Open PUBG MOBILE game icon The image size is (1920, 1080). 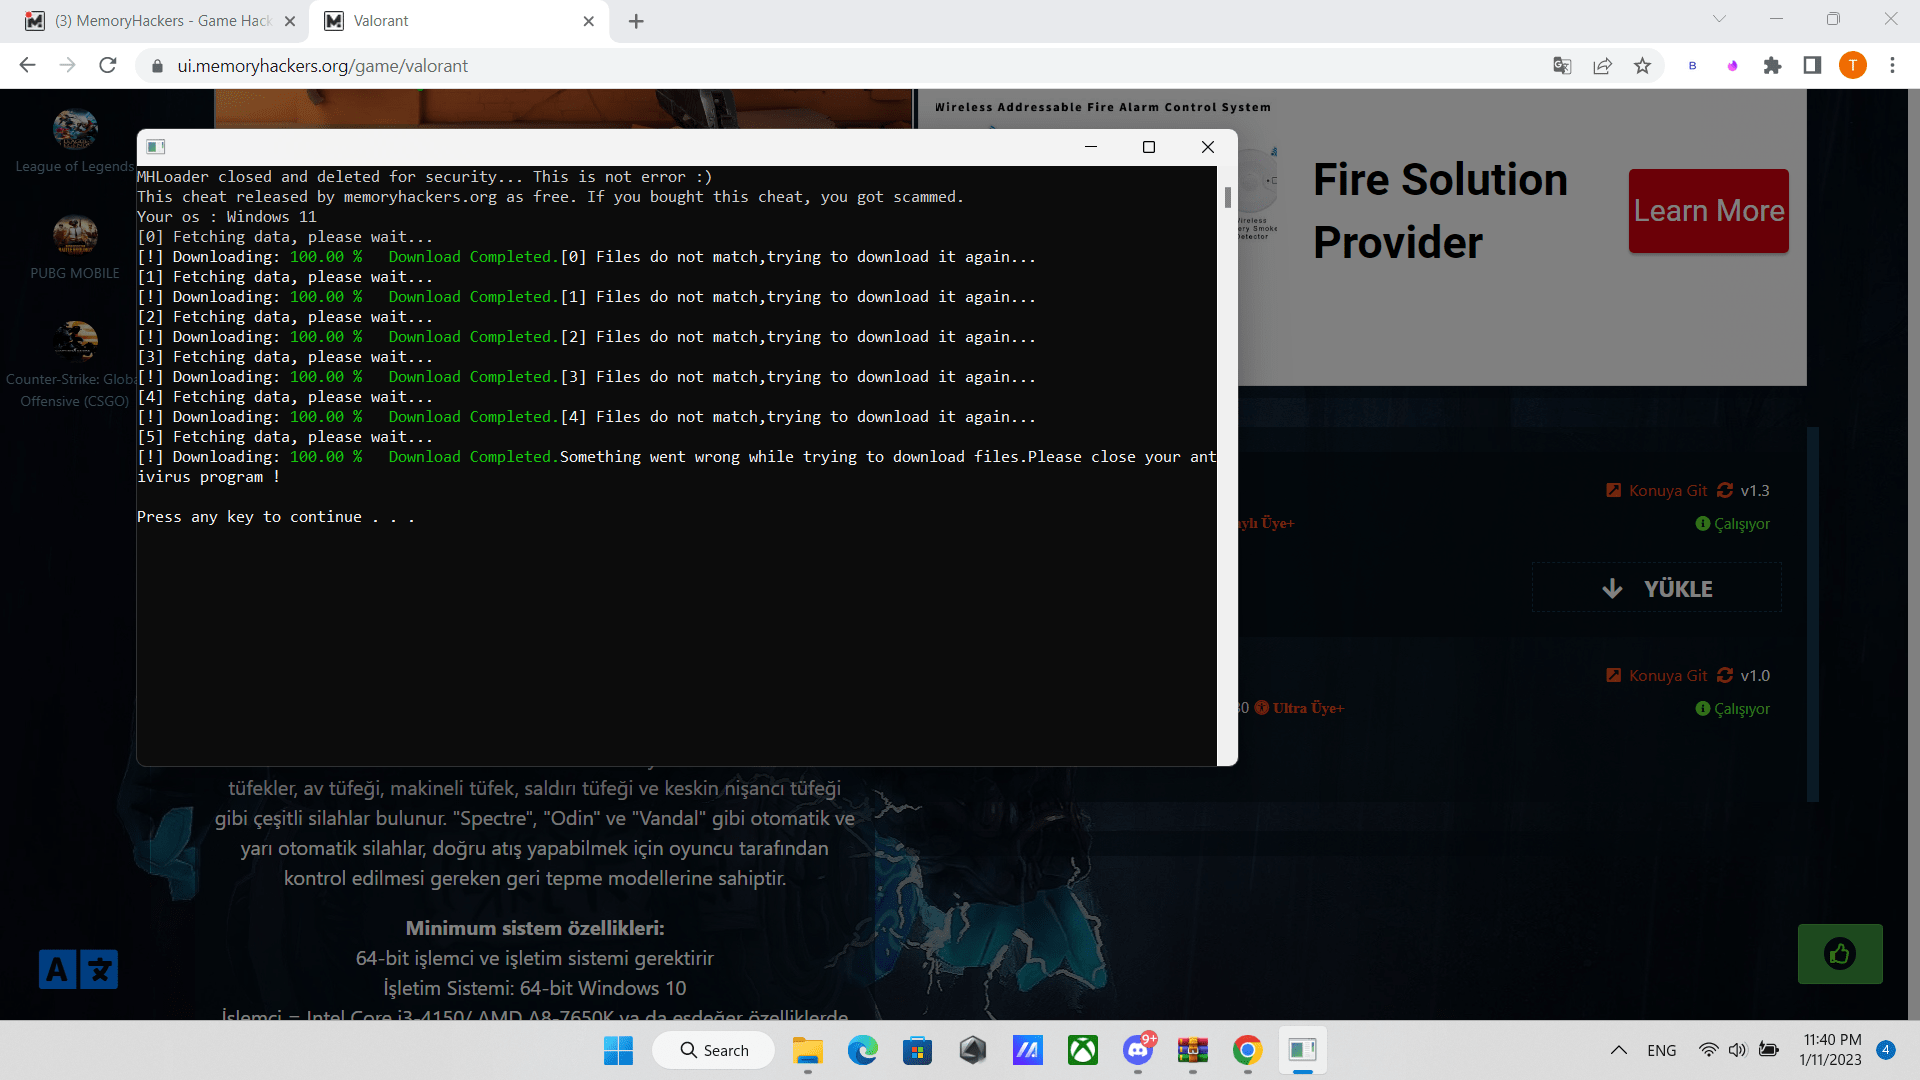75,235
